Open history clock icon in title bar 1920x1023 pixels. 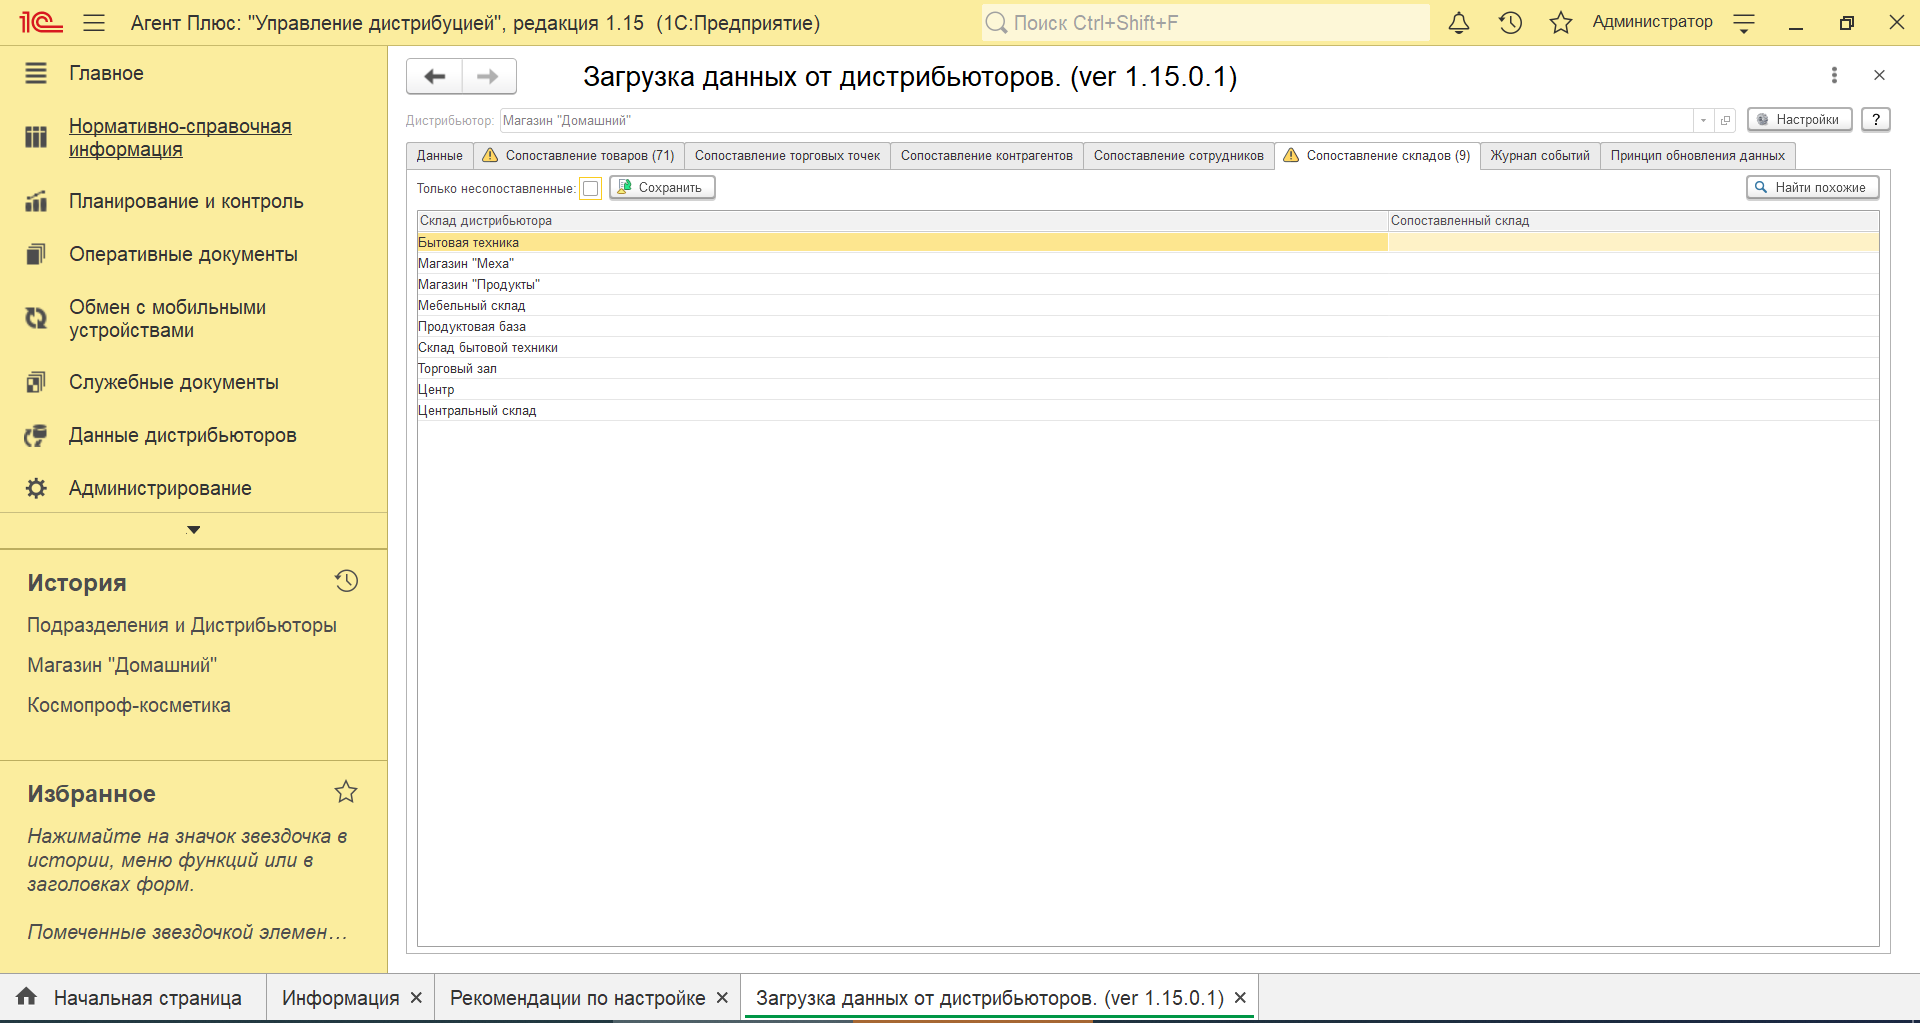[x=1510, y=23]
